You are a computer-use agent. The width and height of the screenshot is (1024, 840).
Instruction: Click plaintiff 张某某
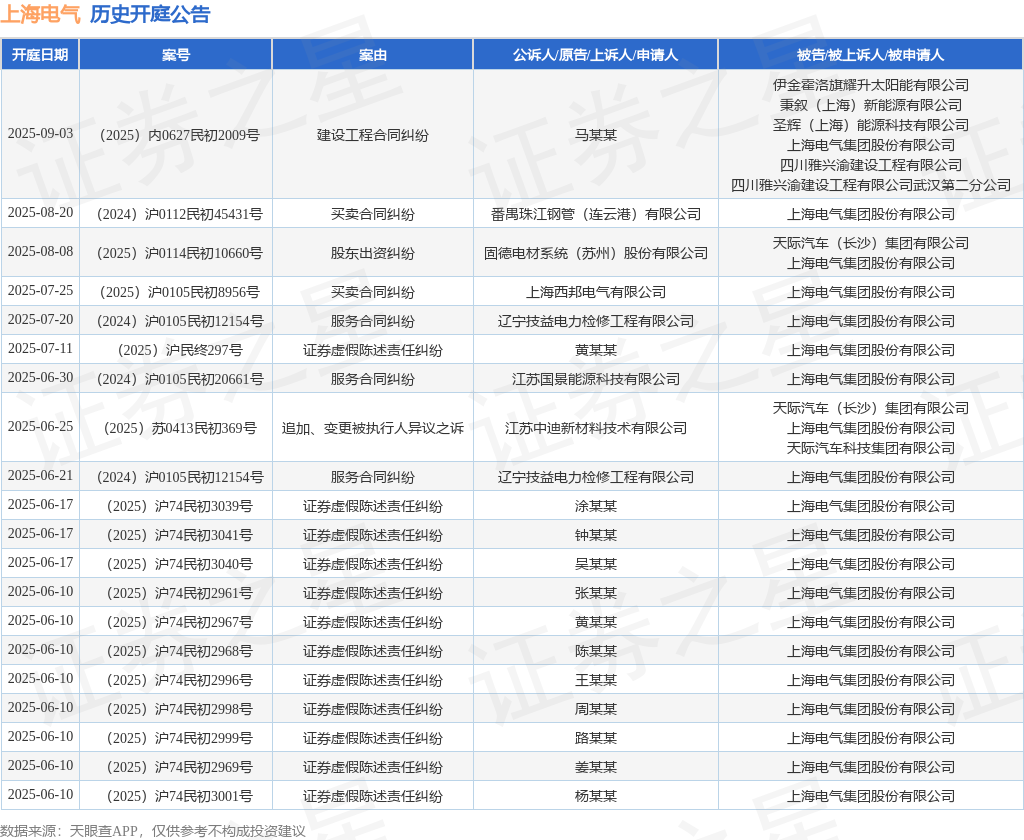click(595, 594)
